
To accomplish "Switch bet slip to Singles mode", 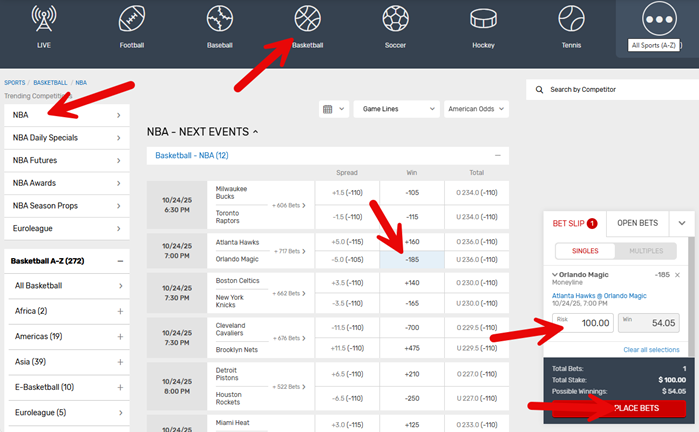I will (x=584, y=251).
